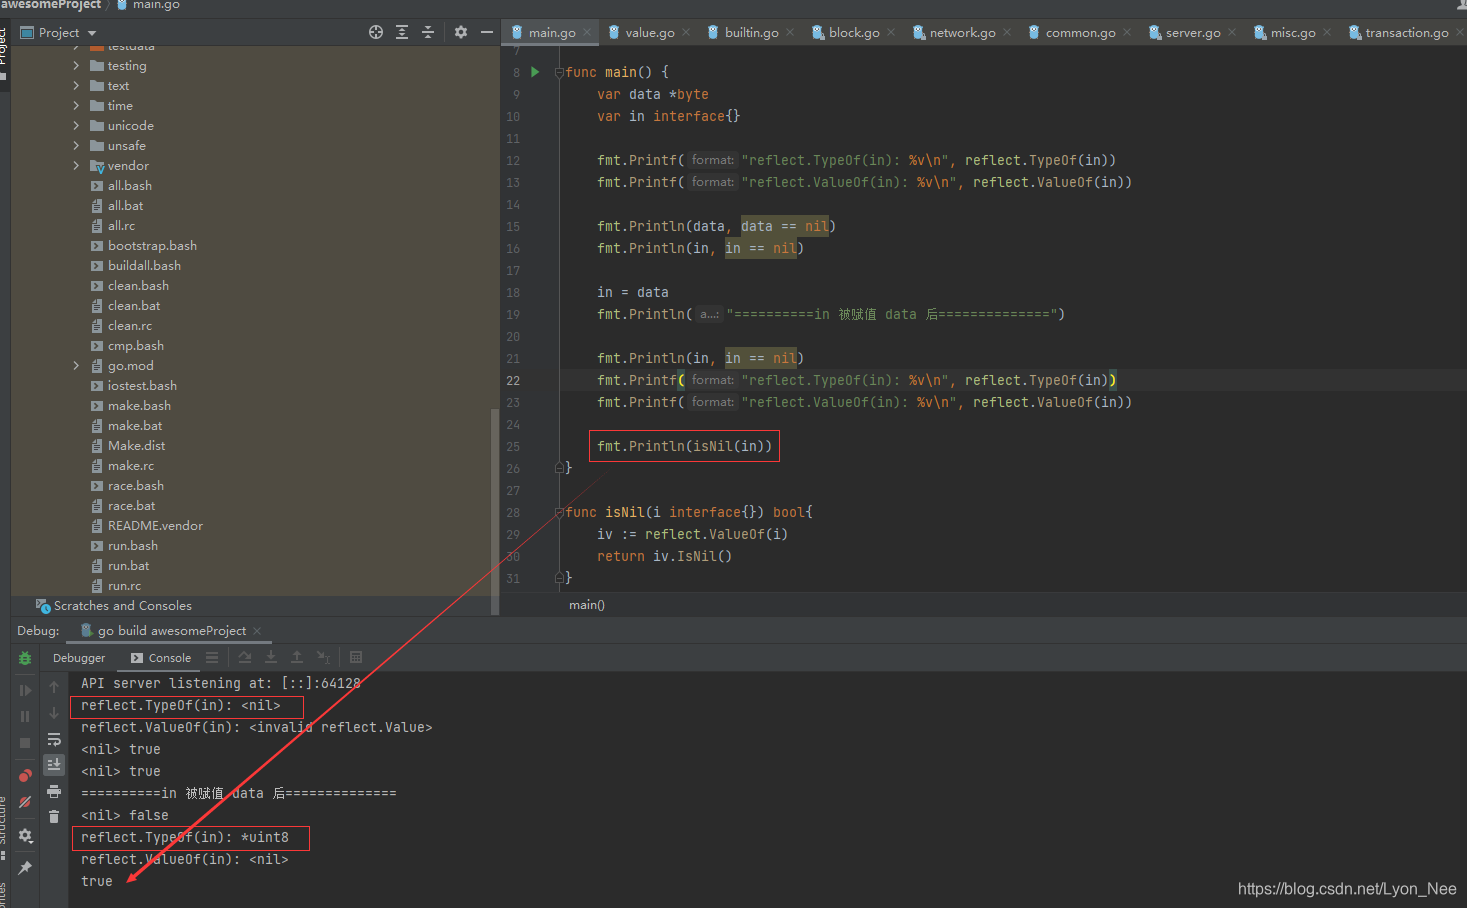Click the Print console output icon
Image resolution: width=1467 pixels, height=908 pixels.
[x=54, y=791]
